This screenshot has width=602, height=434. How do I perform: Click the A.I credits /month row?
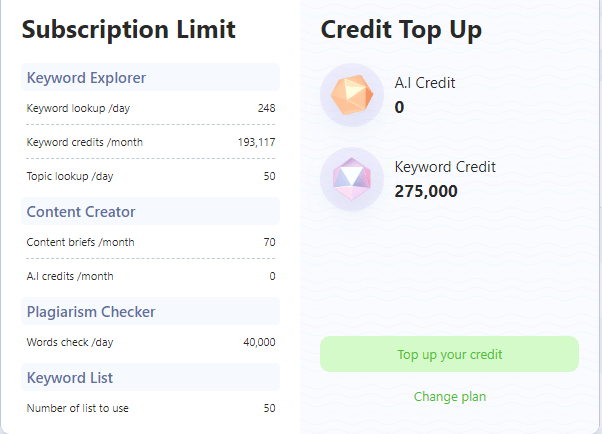tap(150, 276)
